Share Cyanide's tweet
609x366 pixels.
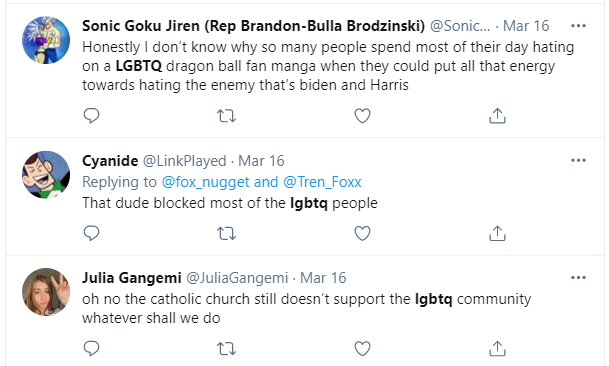point(497,234)
